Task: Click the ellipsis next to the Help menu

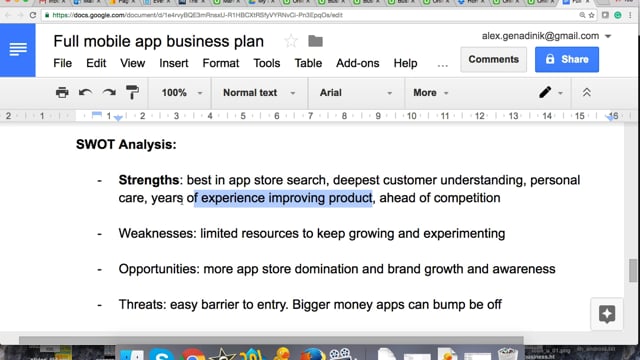Action: point(442,64)
